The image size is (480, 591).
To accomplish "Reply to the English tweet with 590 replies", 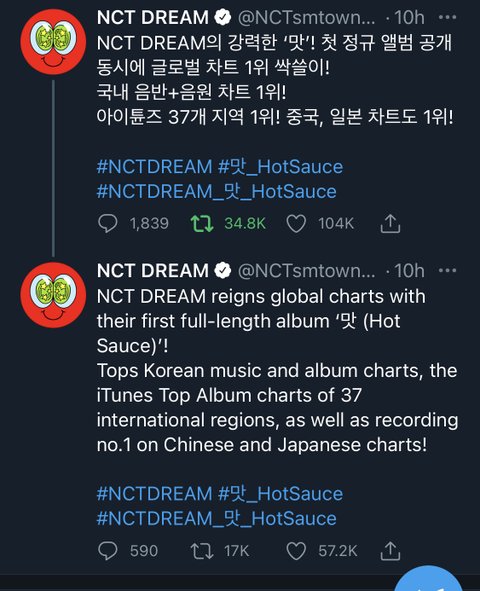I will click(108, 551).
